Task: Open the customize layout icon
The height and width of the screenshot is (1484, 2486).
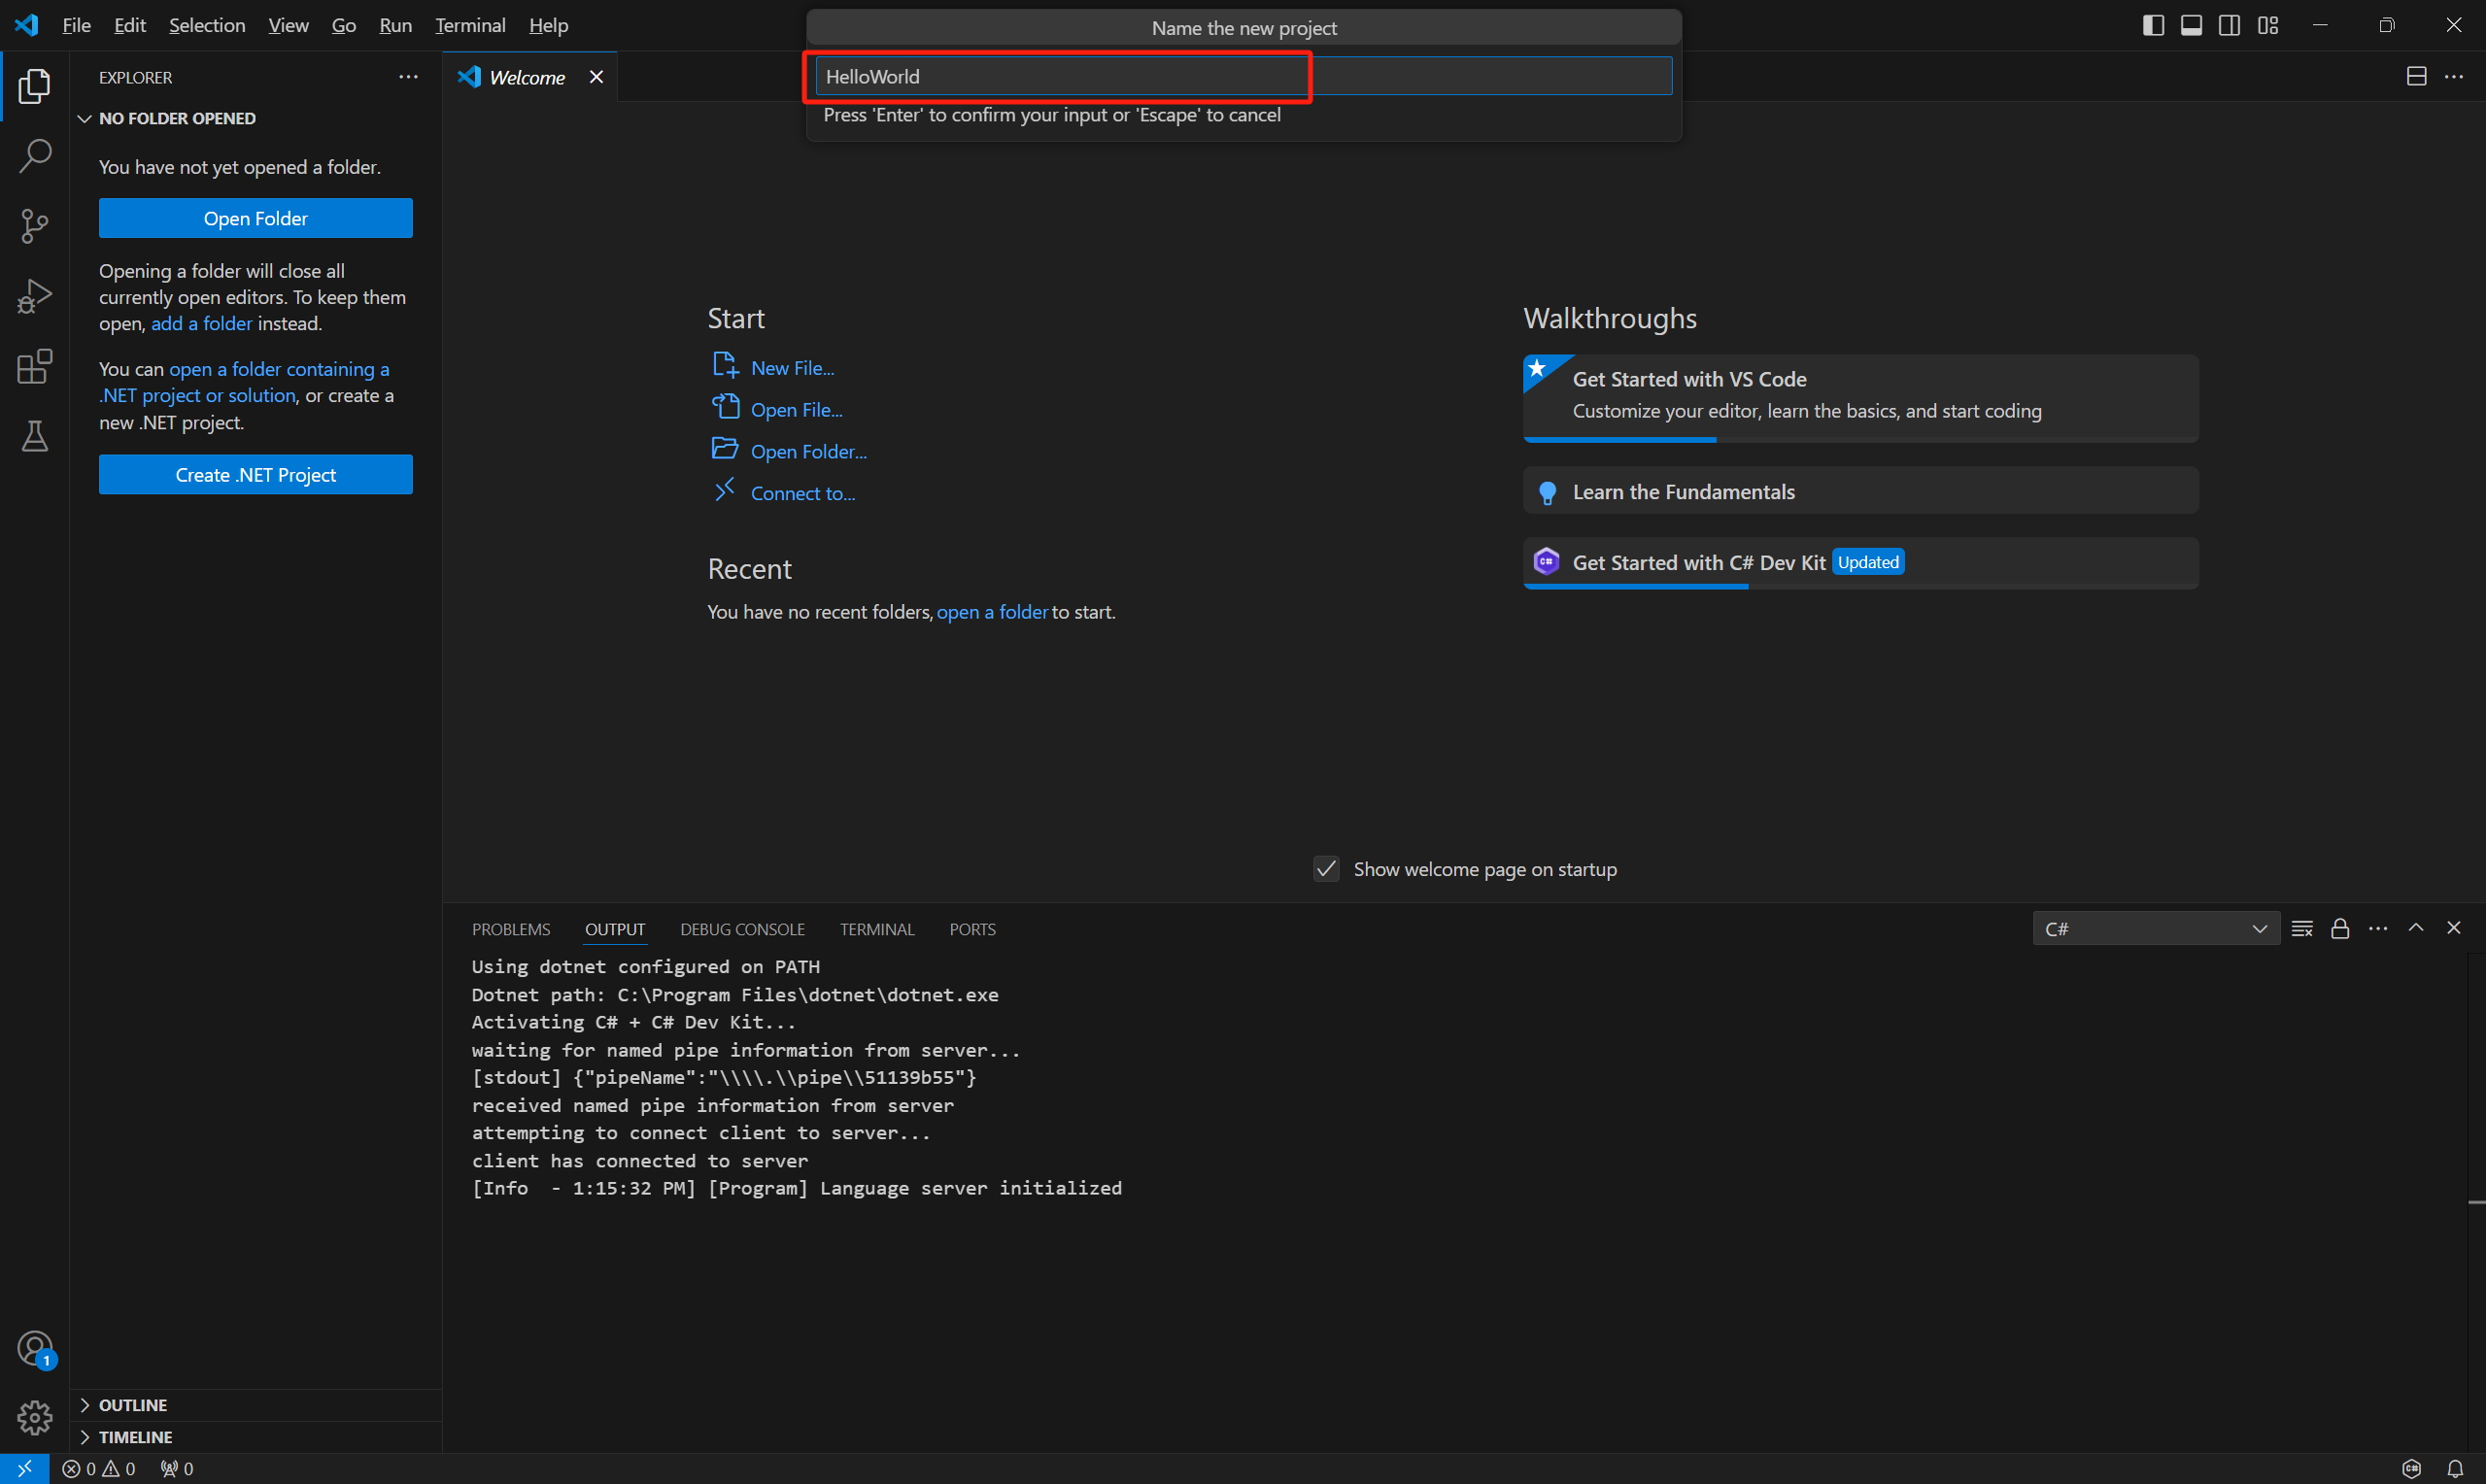Action: coord(2268,26)
